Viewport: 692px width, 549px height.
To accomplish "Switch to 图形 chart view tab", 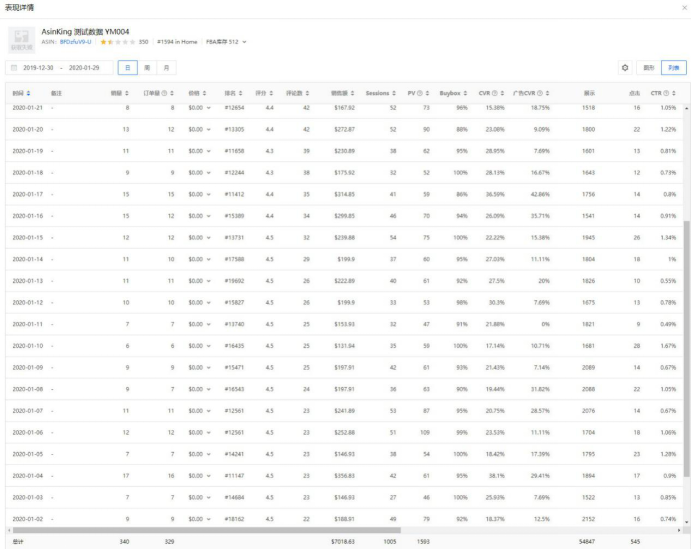I will click(649, 68).
